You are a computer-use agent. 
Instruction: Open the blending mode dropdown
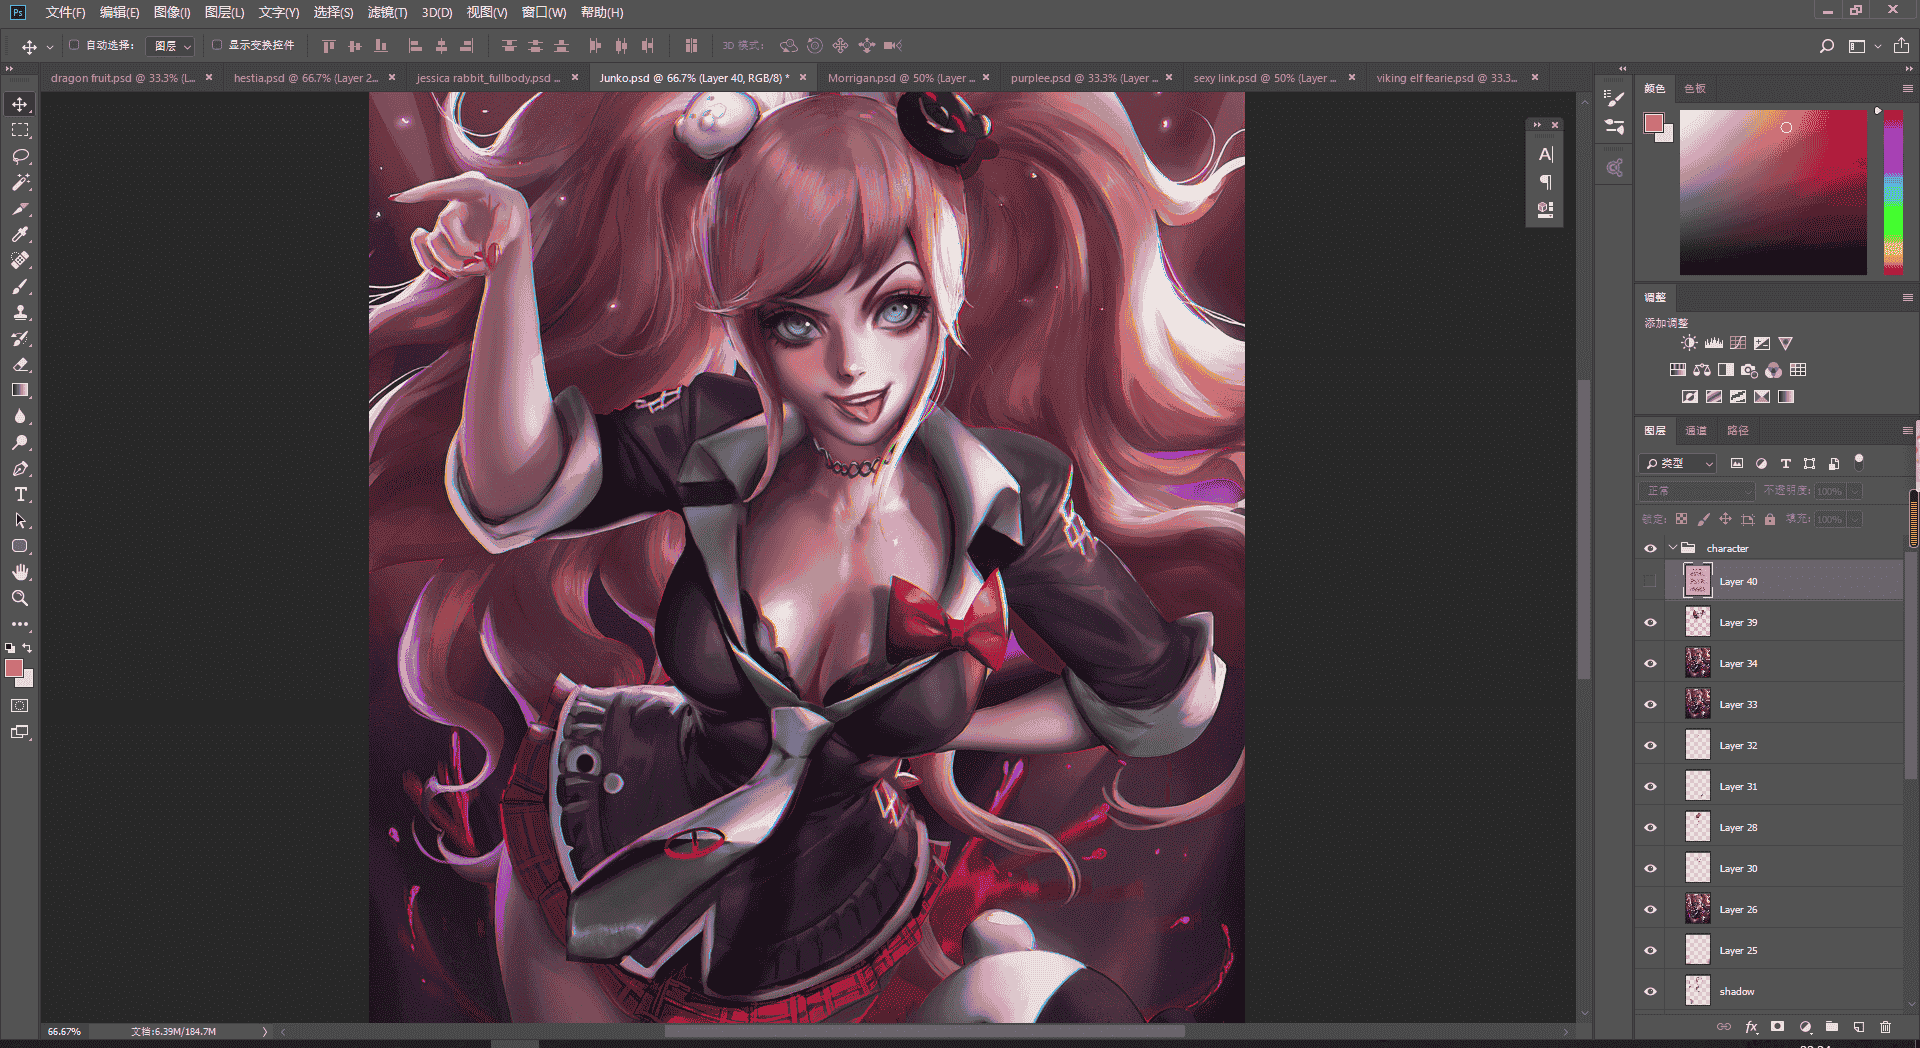(x=1697, y=491)
